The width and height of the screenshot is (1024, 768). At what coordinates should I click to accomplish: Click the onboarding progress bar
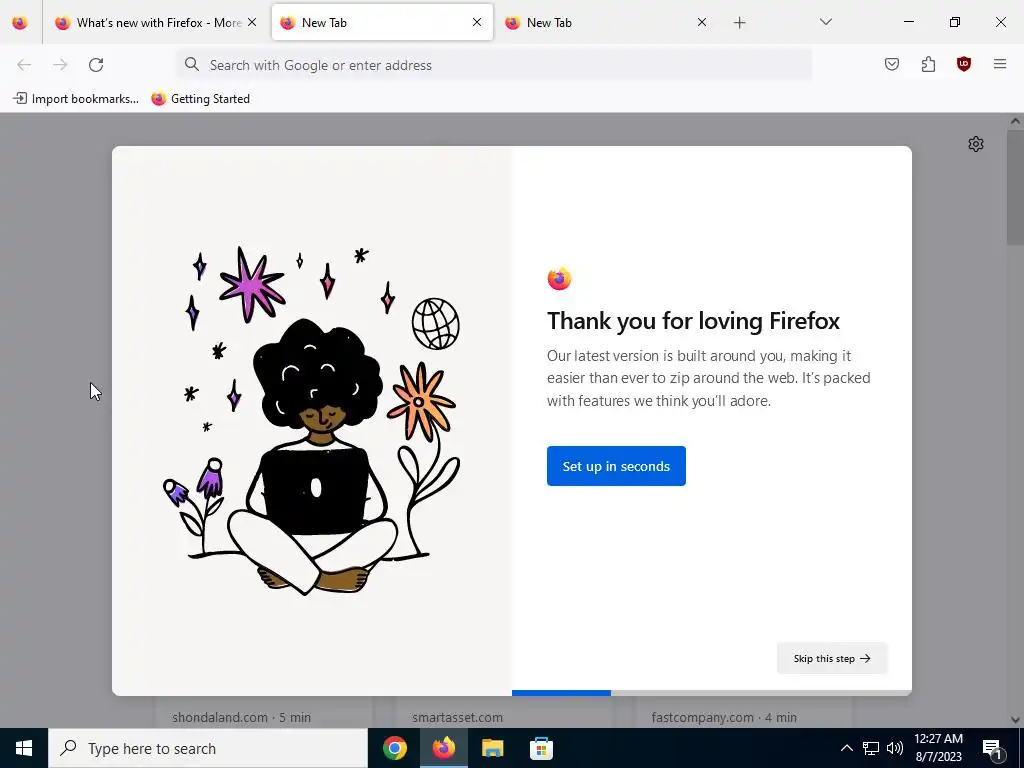(x=711, y=693)
